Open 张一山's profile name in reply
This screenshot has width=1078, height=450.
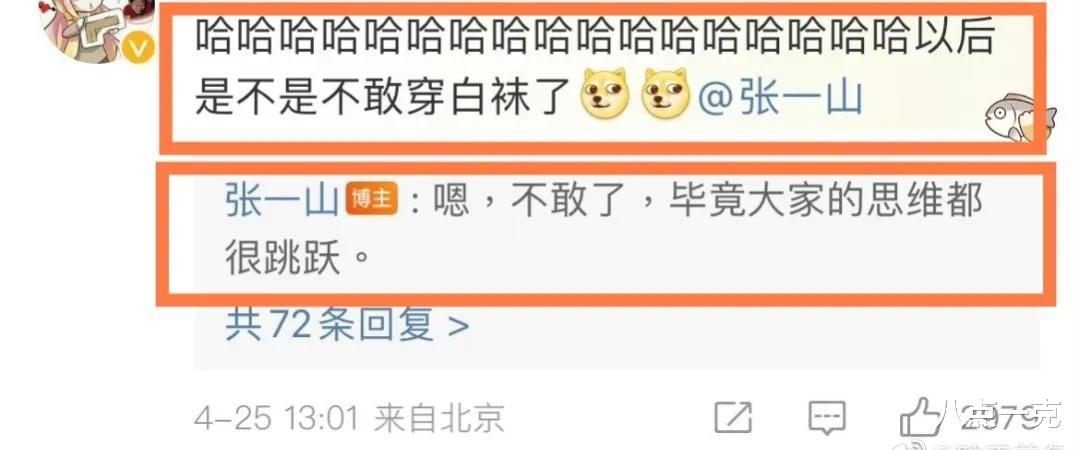tap(282, 201)
